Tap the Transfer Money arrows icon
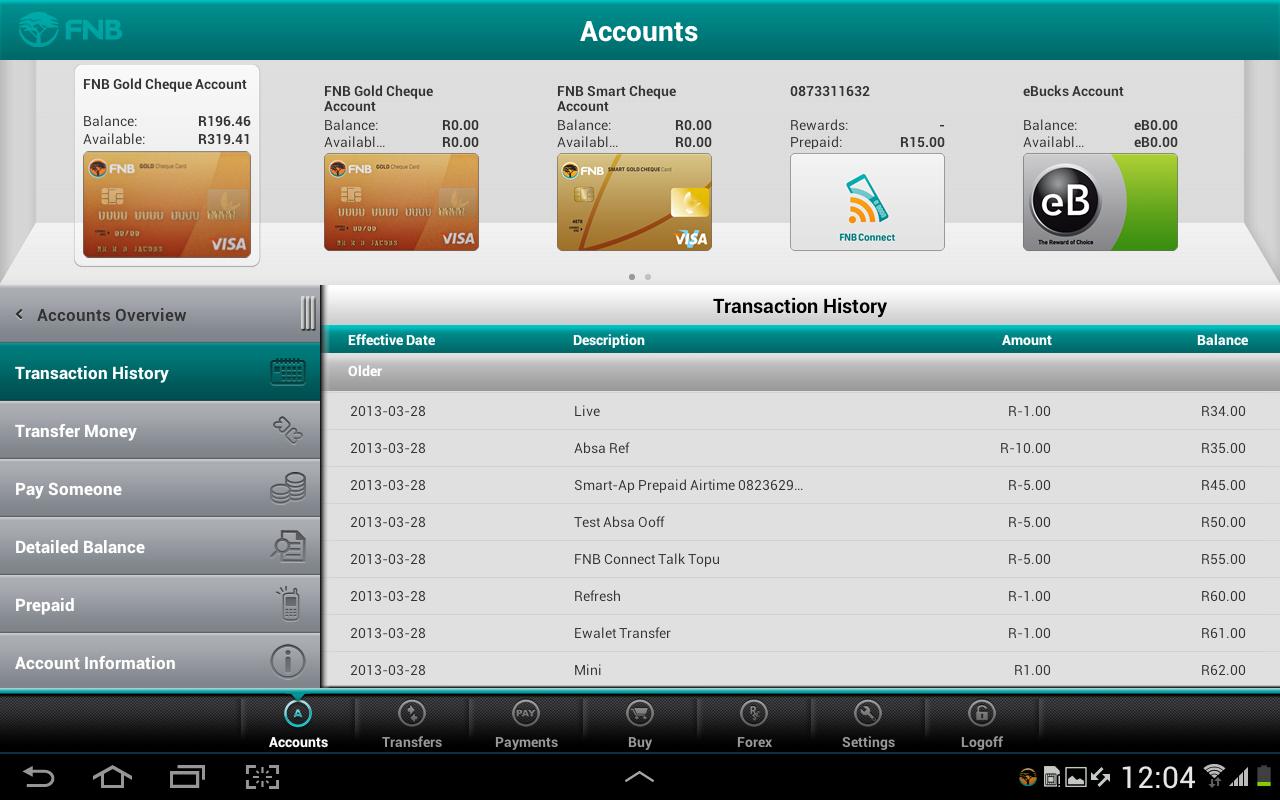1280x800 pixels. pyautogui.click(x=288, y=430)
